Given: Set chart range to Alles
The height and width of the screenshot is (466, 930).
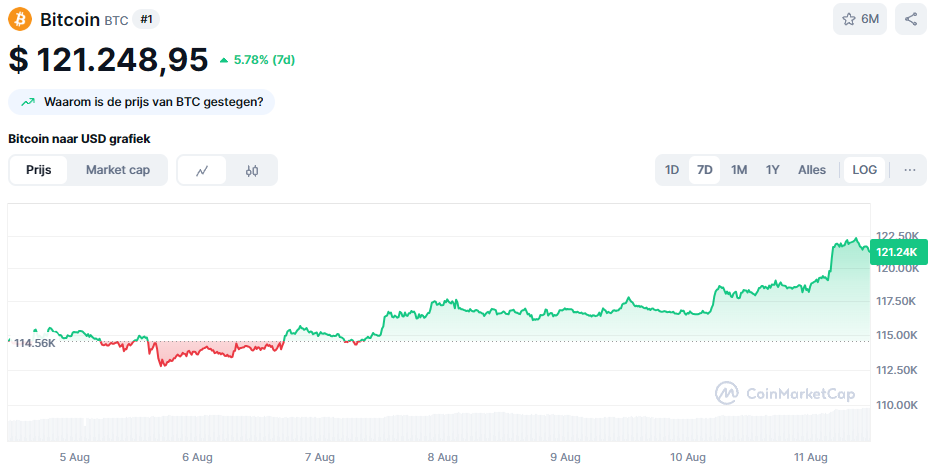Looking at the screenshot, I should (812, 170).
